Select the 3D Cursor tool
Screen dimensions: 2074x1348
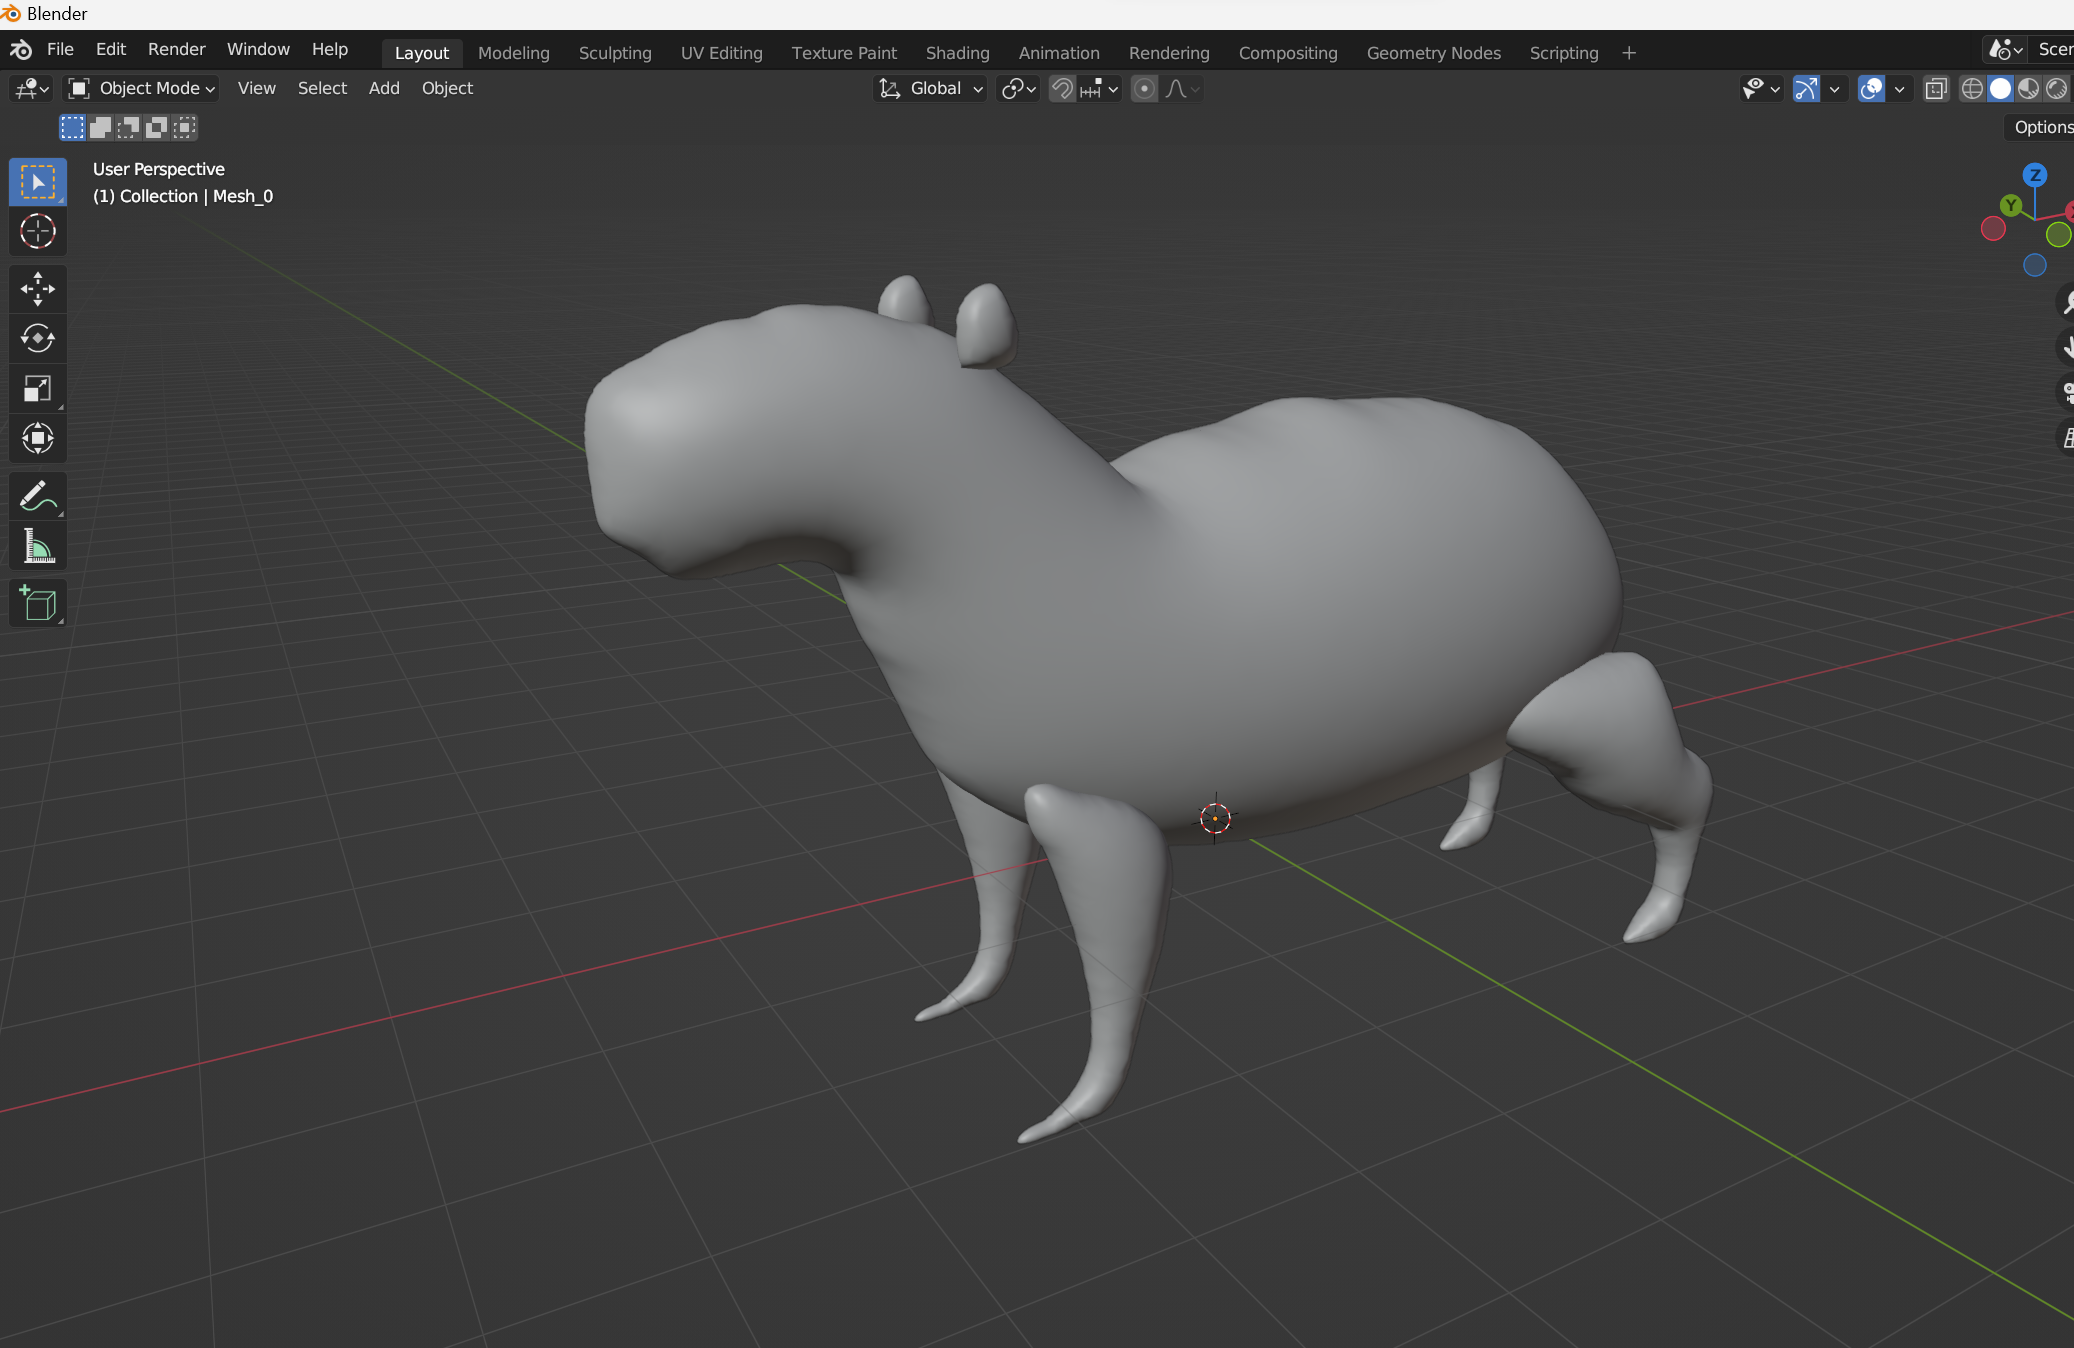click(x=37, y=232)
